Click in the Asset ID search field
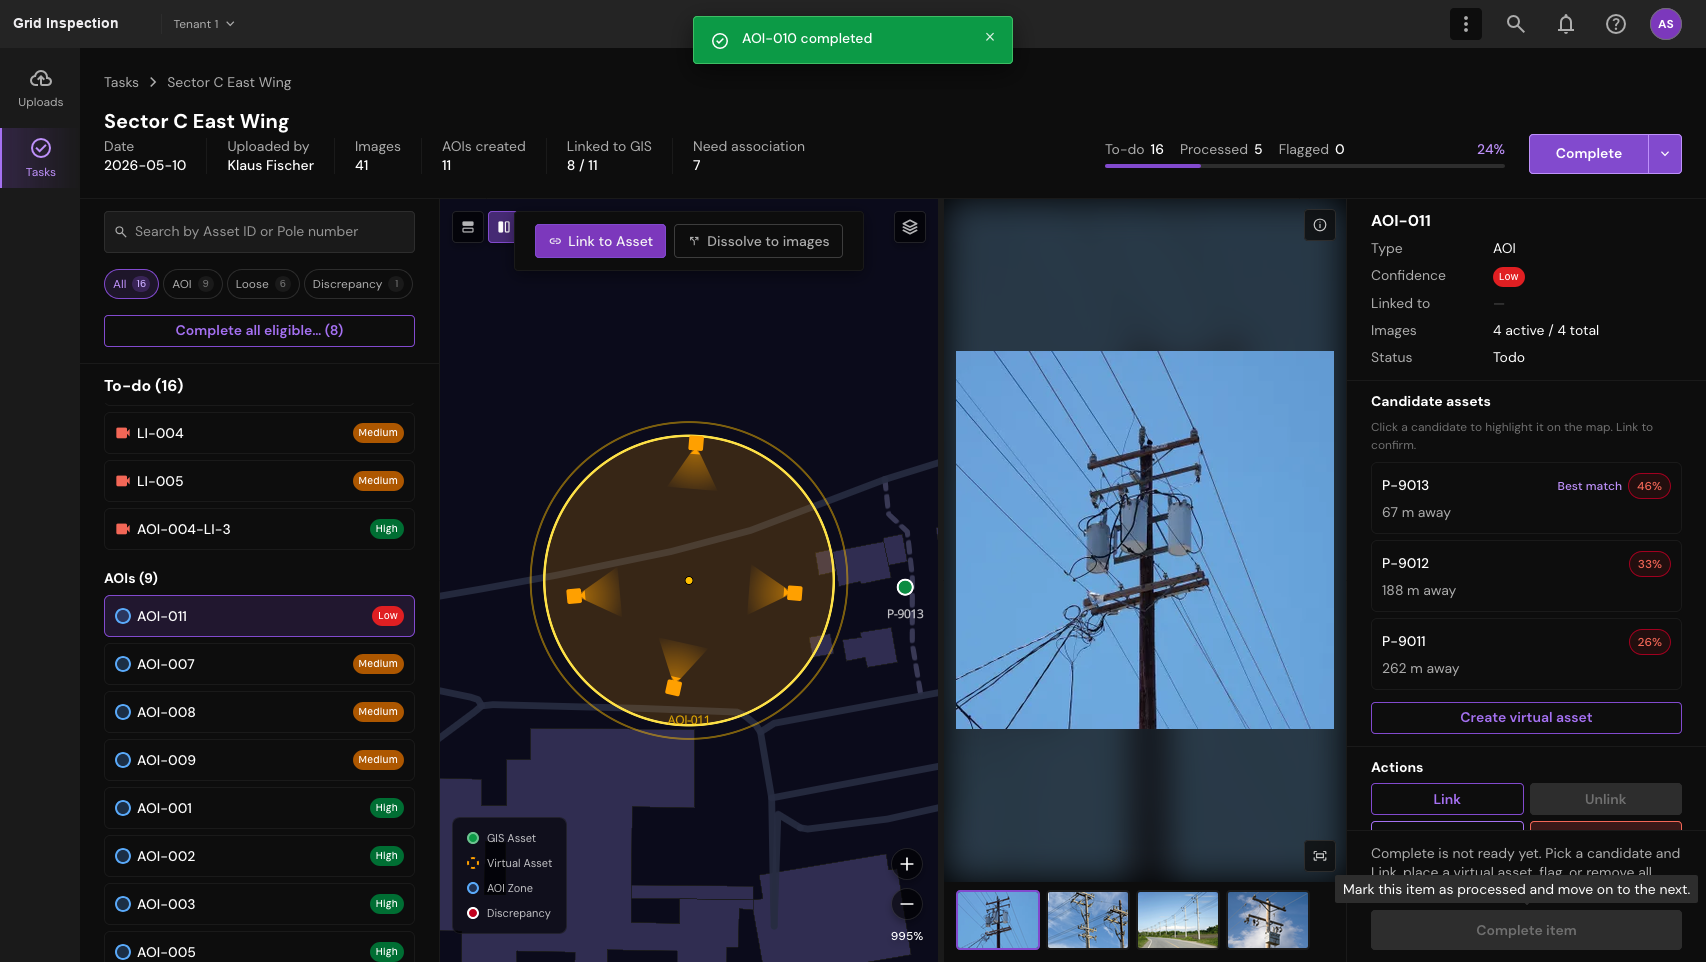The width and height of the screenshot is (1706, 962). click(x=259, y=232)
